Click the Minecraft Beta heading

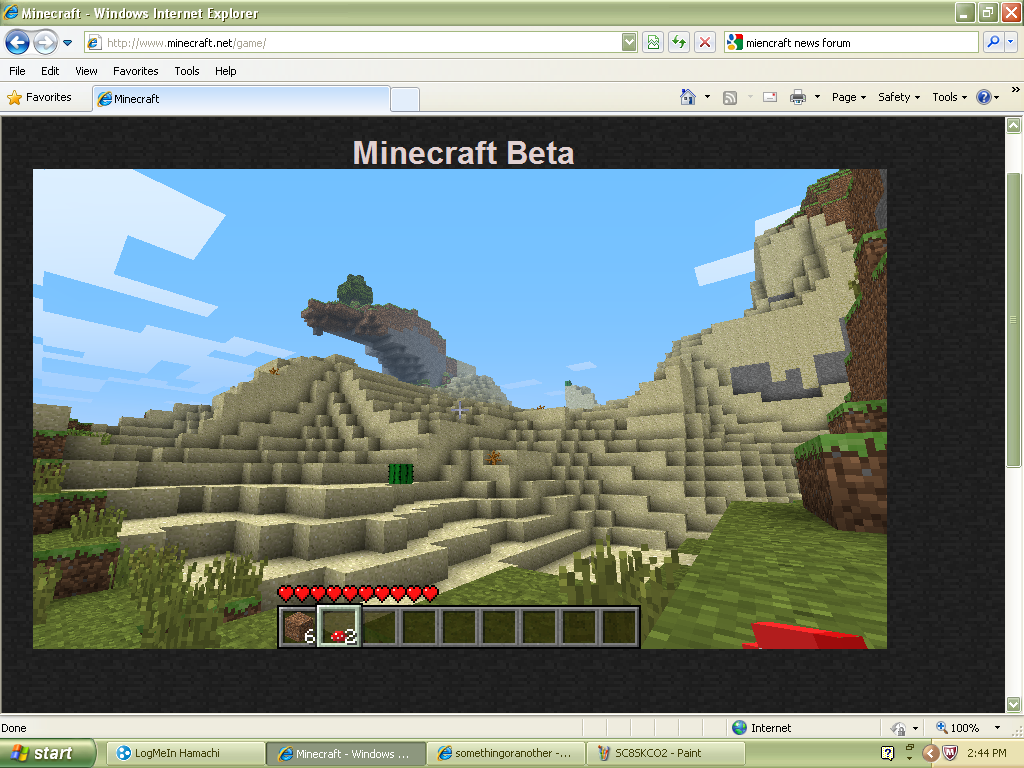tap(463, 153)
